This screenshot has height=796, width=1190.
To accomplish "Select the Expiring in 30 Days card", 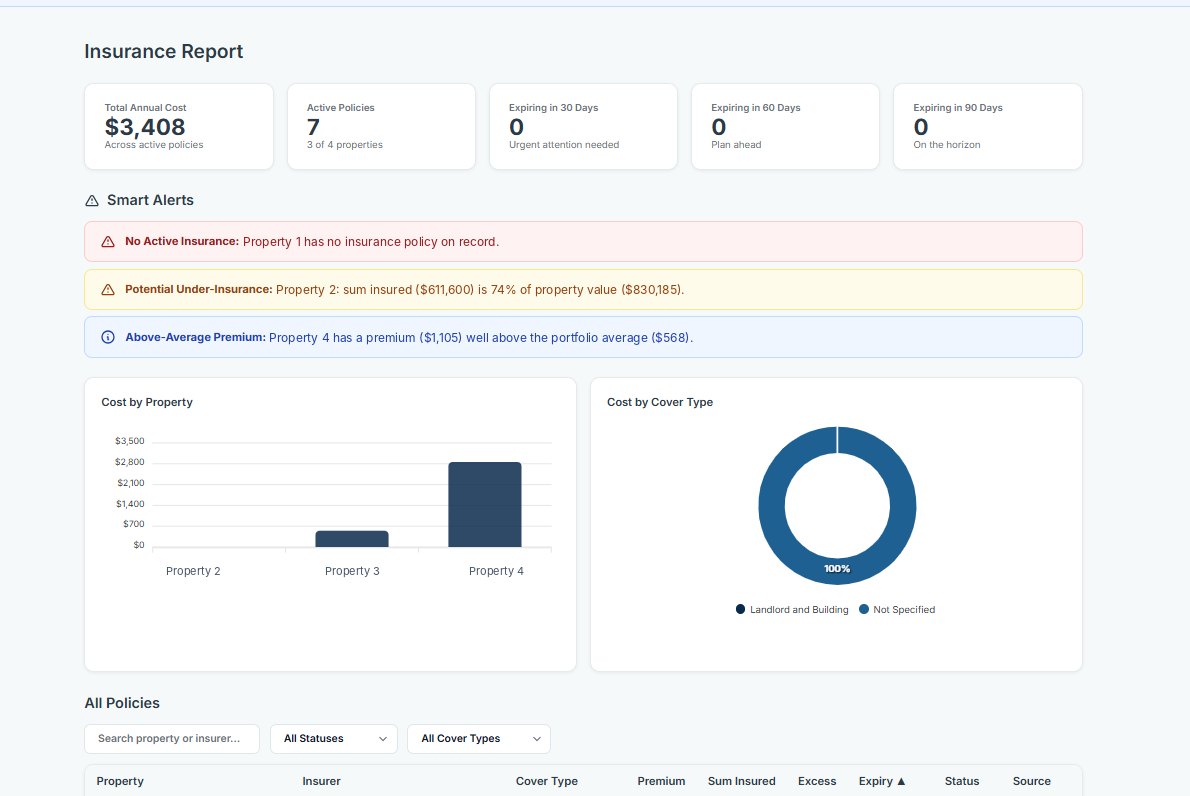I will point(583,127).
